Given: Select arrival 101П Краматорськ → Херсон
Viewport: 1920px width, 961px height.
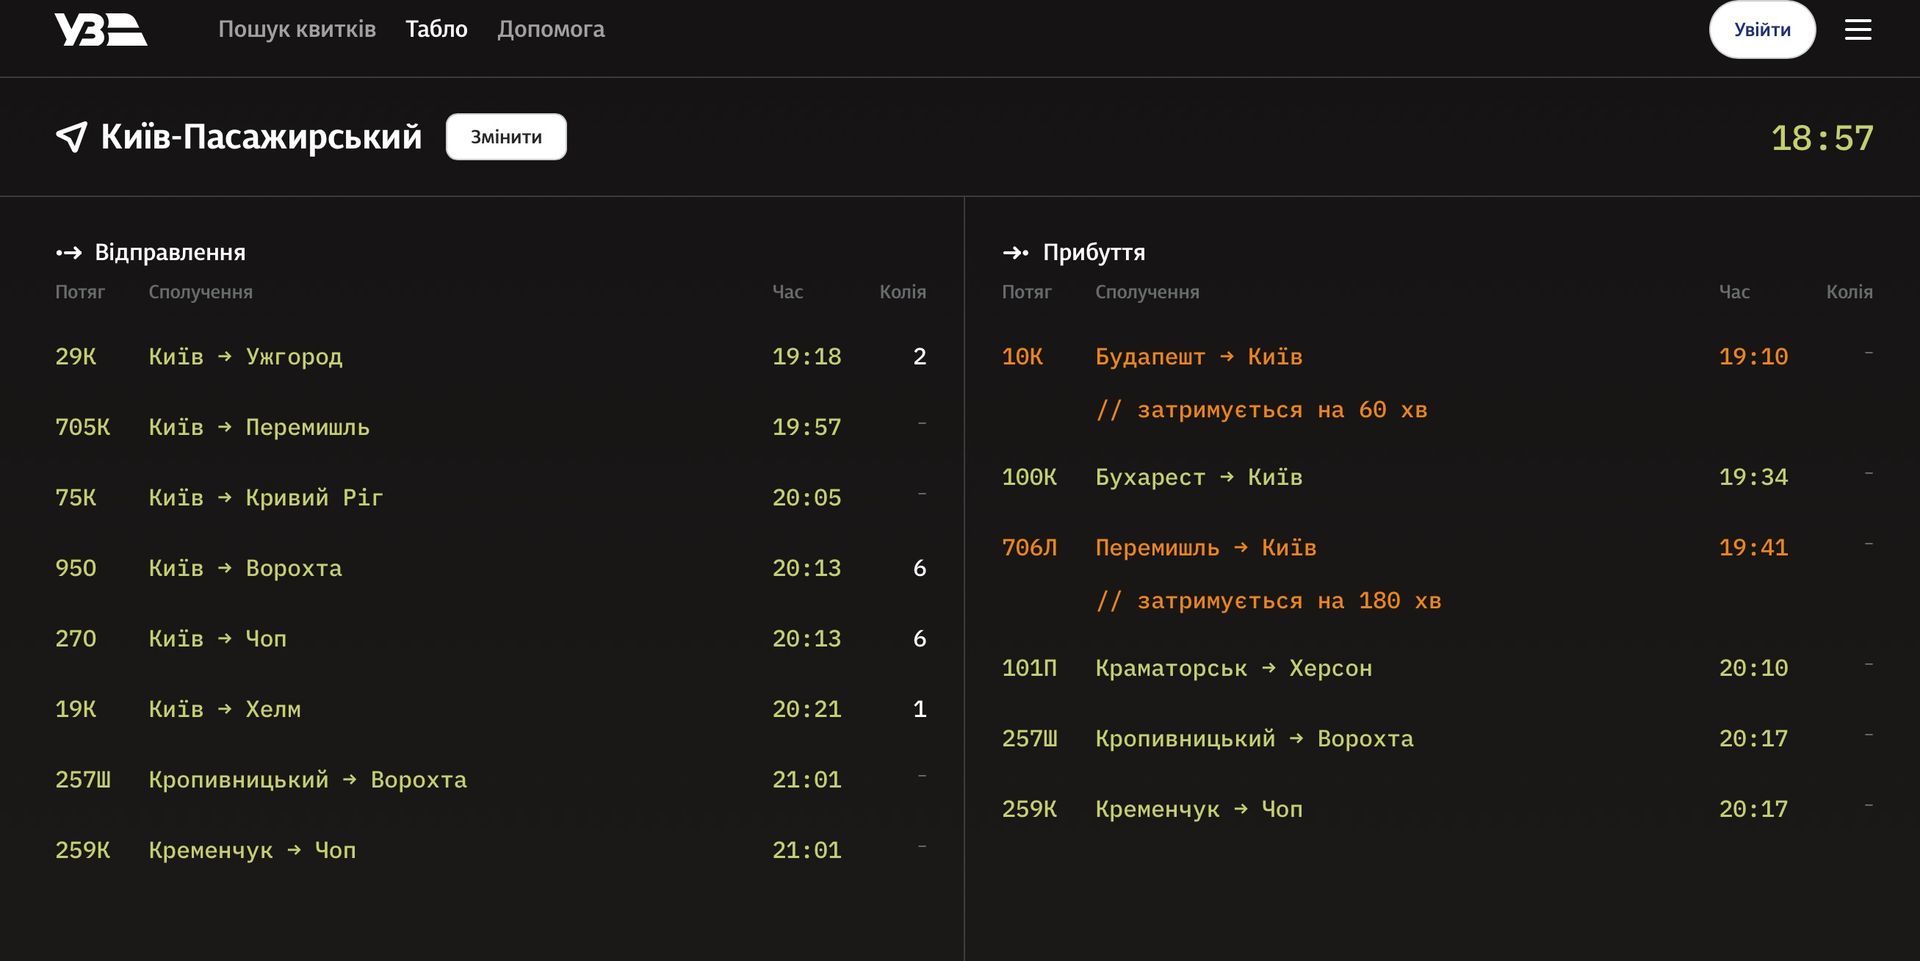Looking at the screenshot, I should pyautogui.click(x=1233, y=669).
